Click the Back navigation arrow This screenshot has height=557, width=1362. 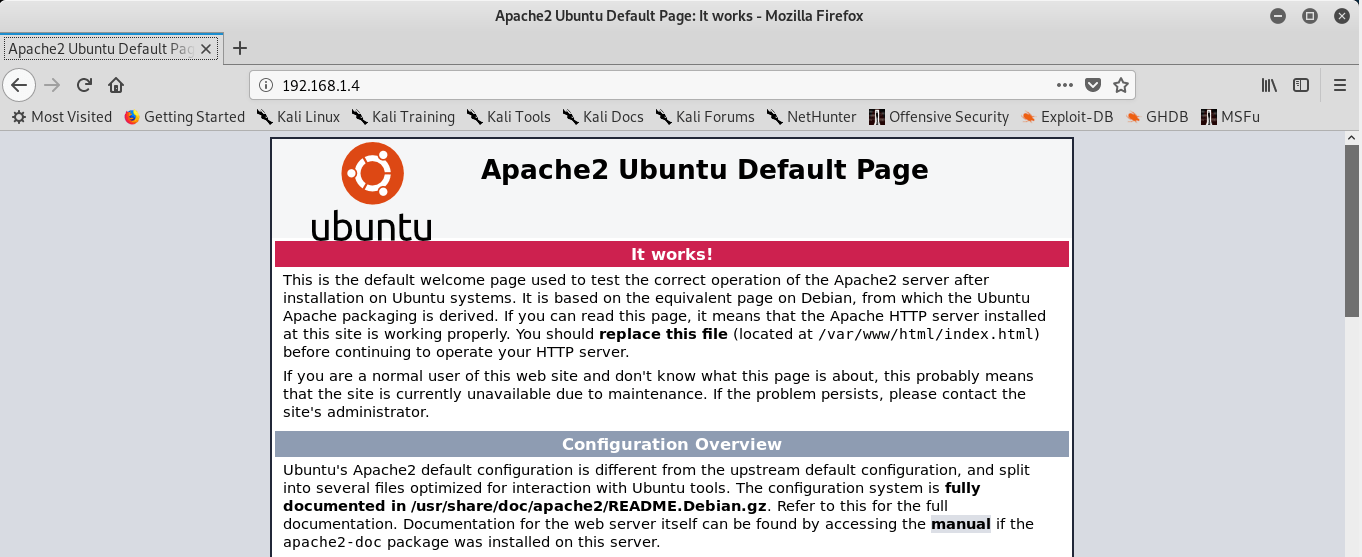(x=19, y=85)
